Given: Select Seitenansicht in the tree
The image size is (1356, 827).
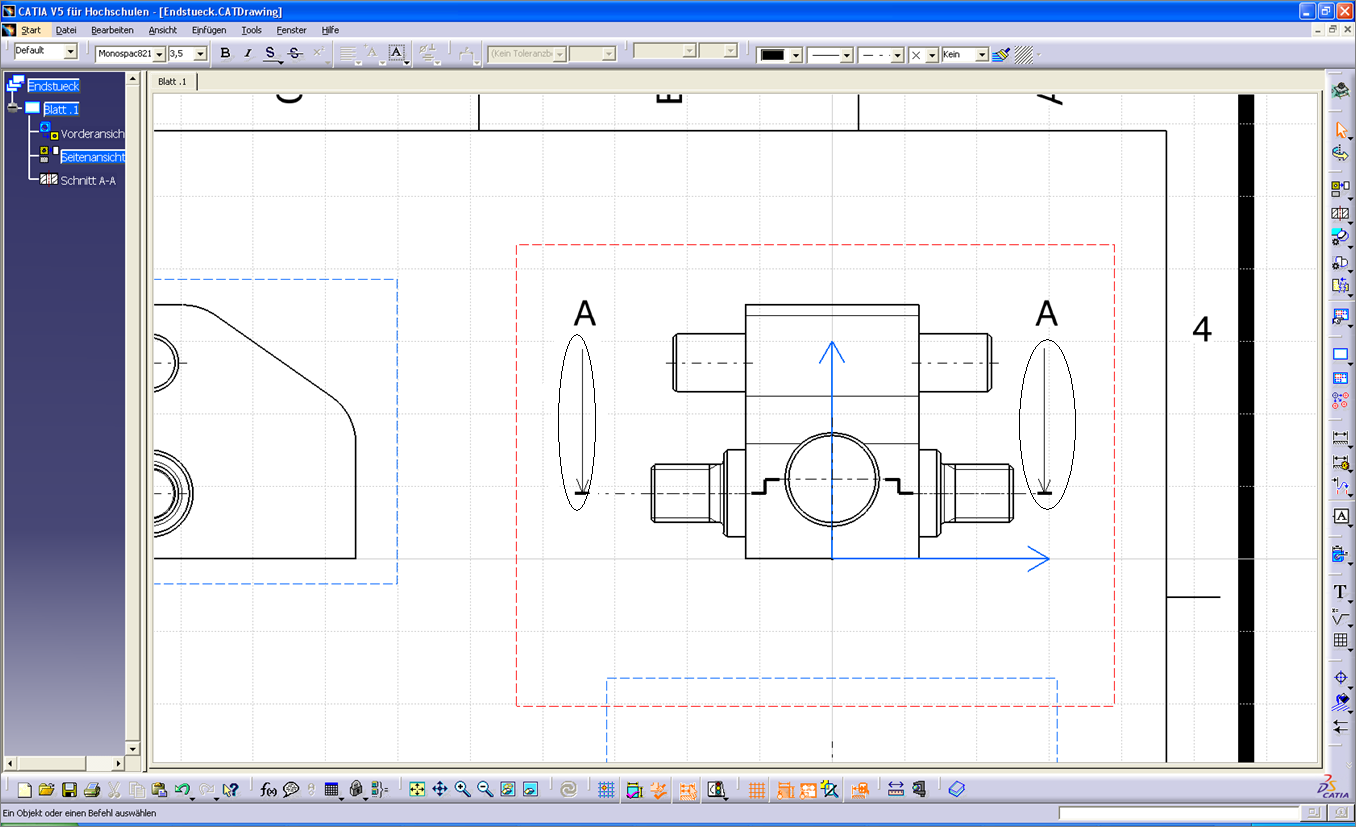Looking at the screenshot, I should coord(92,157).
